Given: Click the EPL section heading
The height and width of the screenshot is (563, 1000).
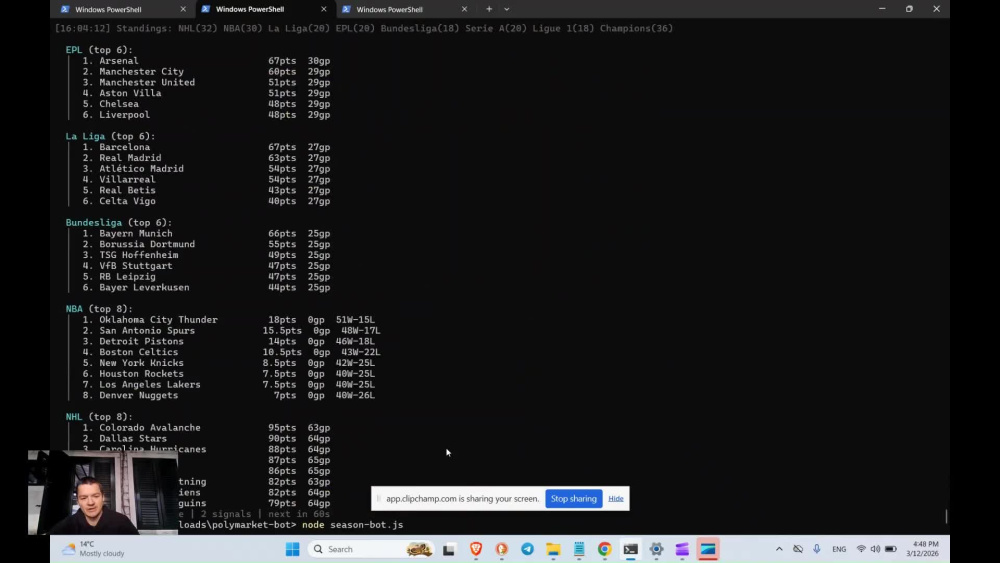Looking at the screenshot, I should click(x=99, y=50).
